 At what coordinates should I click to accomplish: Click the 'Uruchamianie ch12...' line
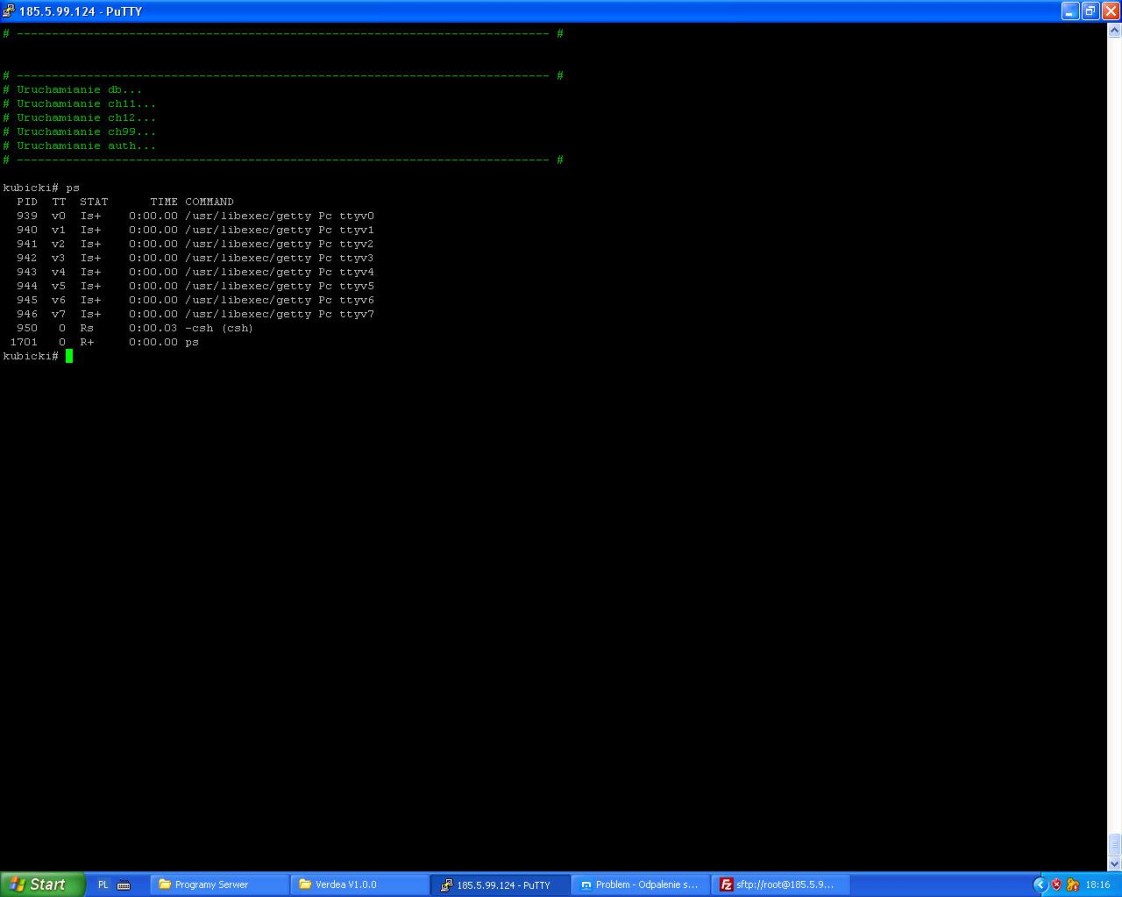(79, 117)
